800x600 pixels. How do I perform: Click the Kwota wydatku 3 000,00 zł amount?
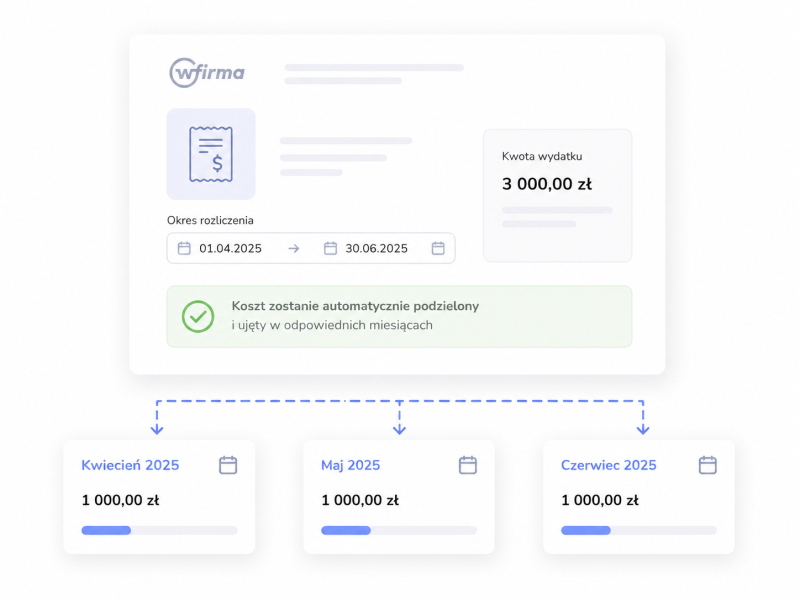[x=547, y=184]
